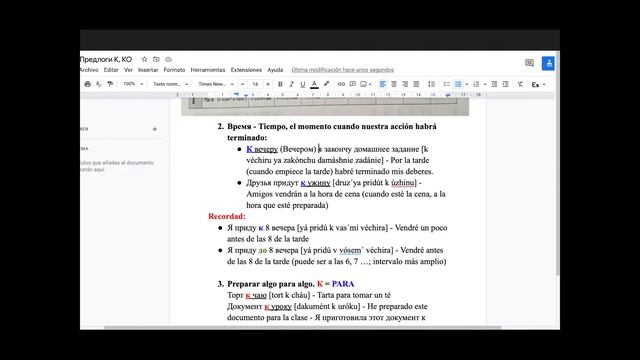This screenshot has height=360, width=640.
Task: Add a summary with the plus icon
Action: click(x=155, y=129)
